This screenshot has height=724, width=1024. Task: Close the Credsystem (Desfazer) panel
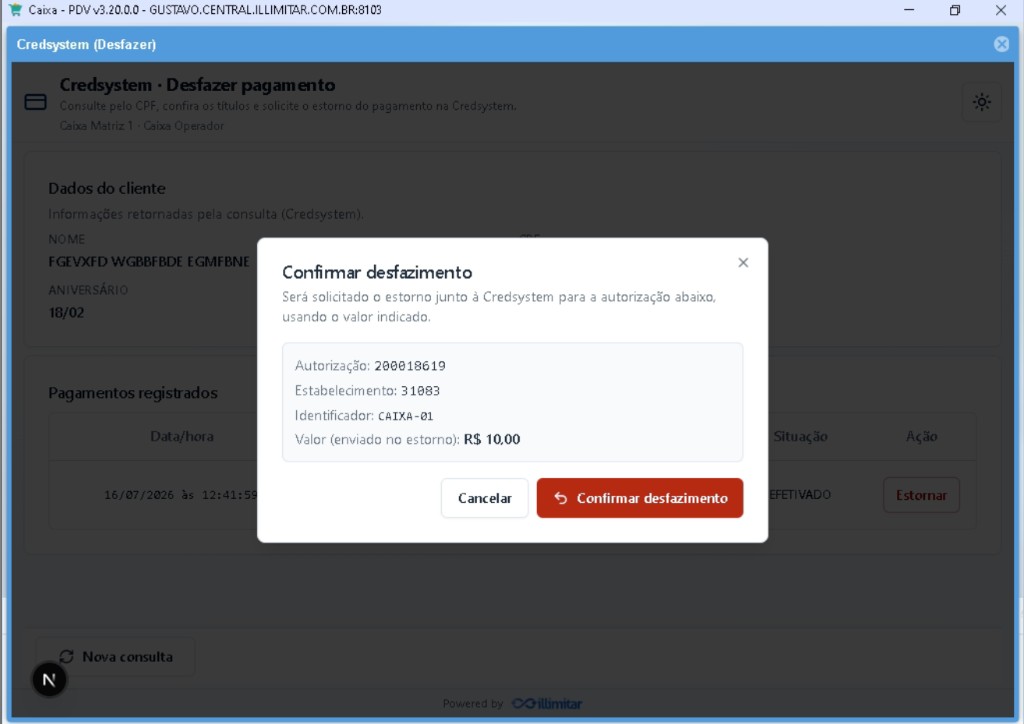click(1001, 44)
